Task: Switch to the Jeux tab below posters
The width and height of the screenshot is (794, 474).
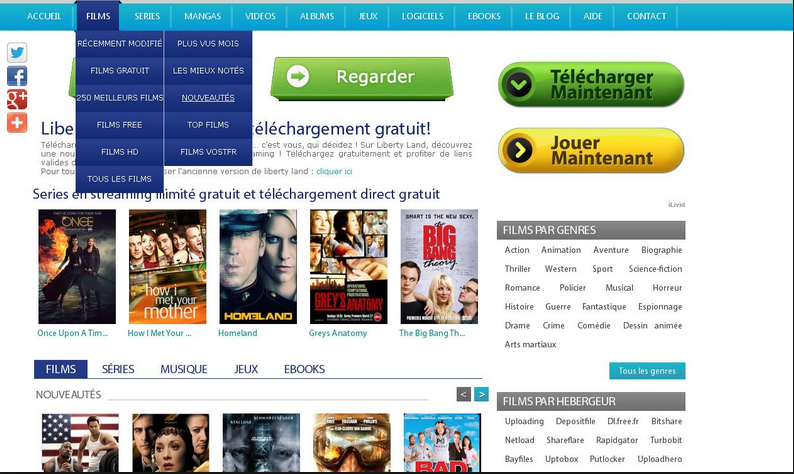Action: pyautogui.click(x=246, y=369)
